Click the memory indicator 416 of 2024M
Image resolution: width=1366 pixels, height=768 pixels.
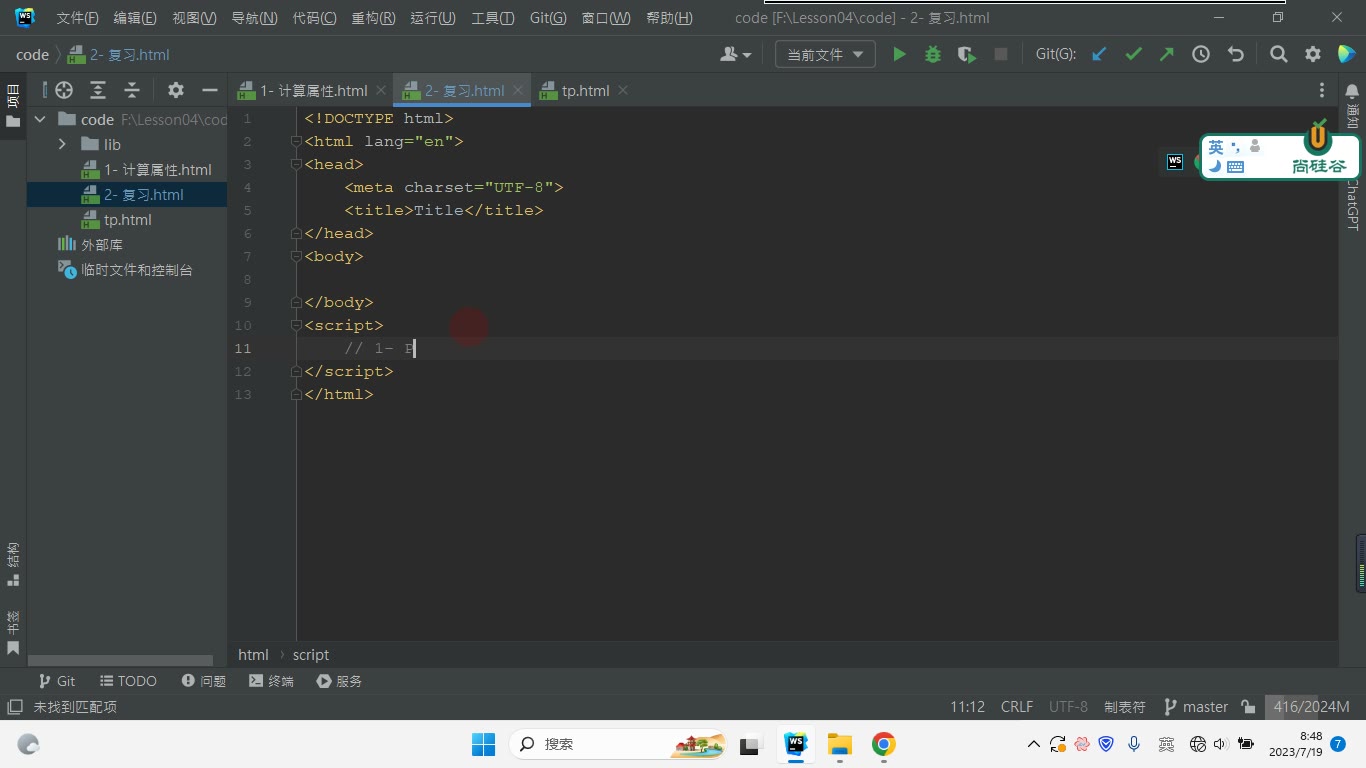(x=1311, y=707)
